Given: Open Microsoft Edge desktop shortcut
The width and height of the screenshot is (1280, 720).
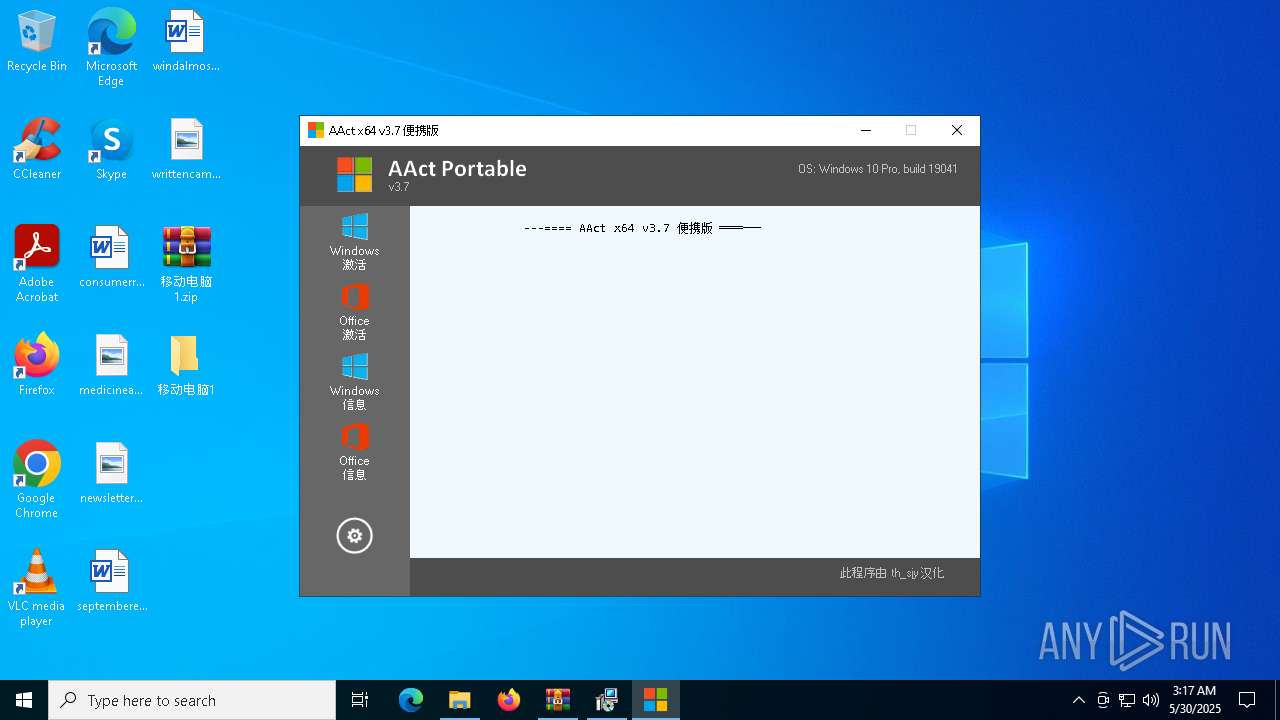Looking at the screenshot, I should pyautogui.click(x=111, y=48).
